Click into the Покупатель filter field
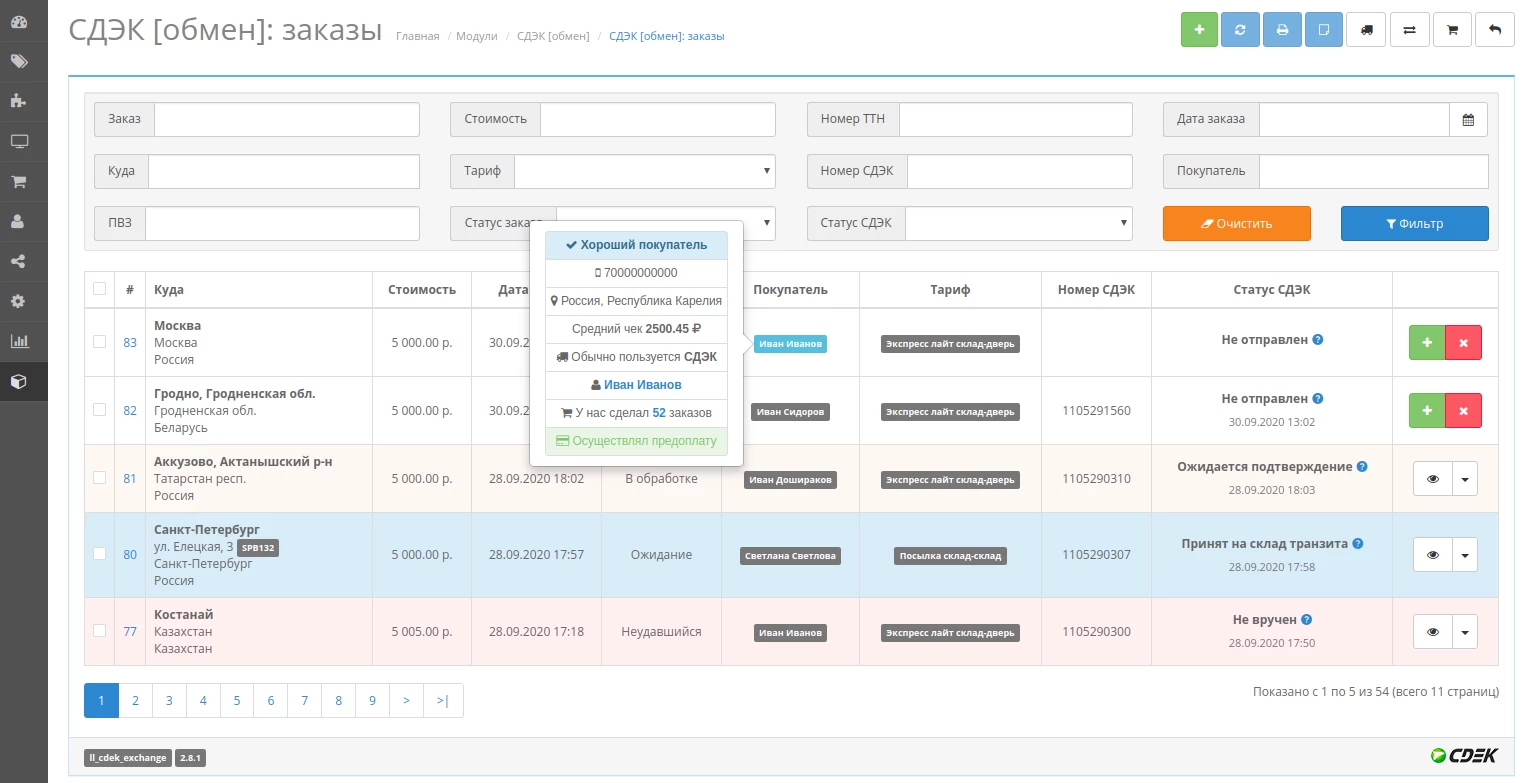1521x783 pixels. tap(1374, 171)
